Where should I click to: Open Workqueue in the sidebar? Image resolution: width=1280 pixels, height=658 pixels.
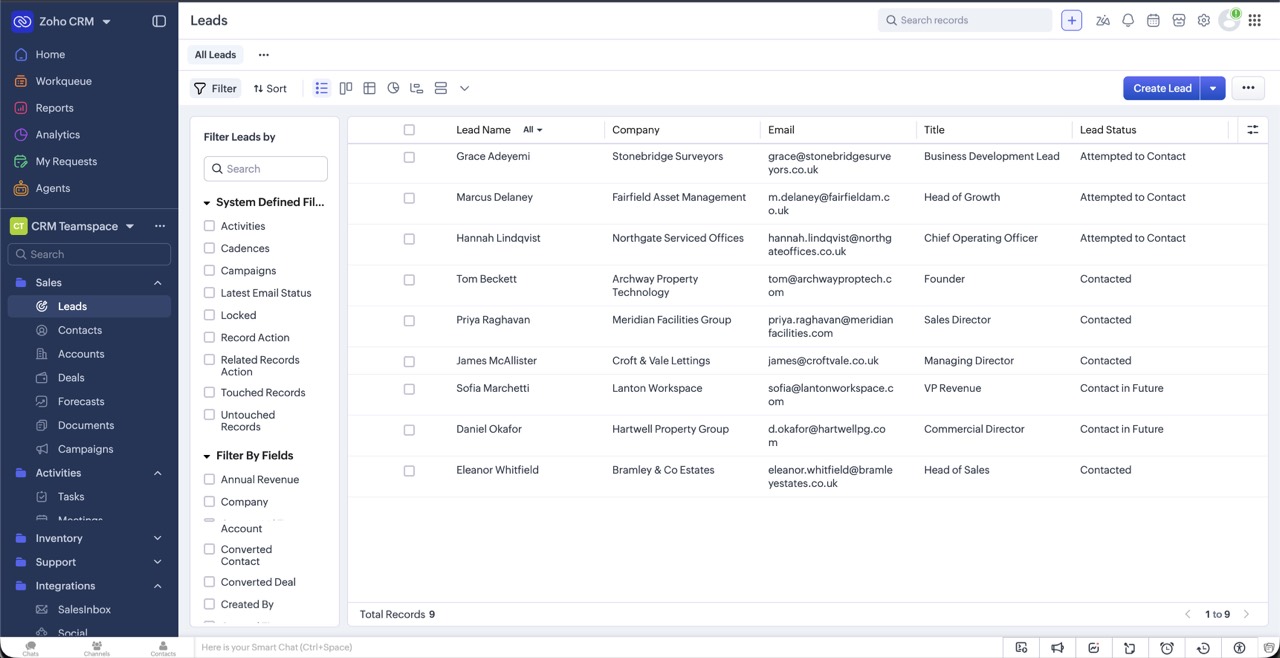64,81
